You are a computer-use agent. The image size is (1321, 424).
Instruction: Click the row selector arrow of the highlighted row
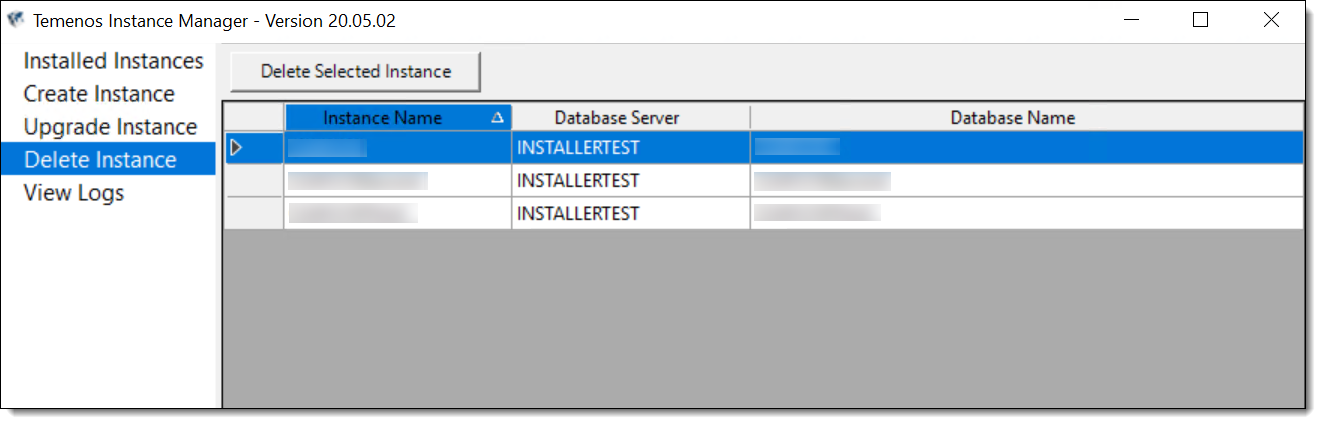(x=236, y=148)
